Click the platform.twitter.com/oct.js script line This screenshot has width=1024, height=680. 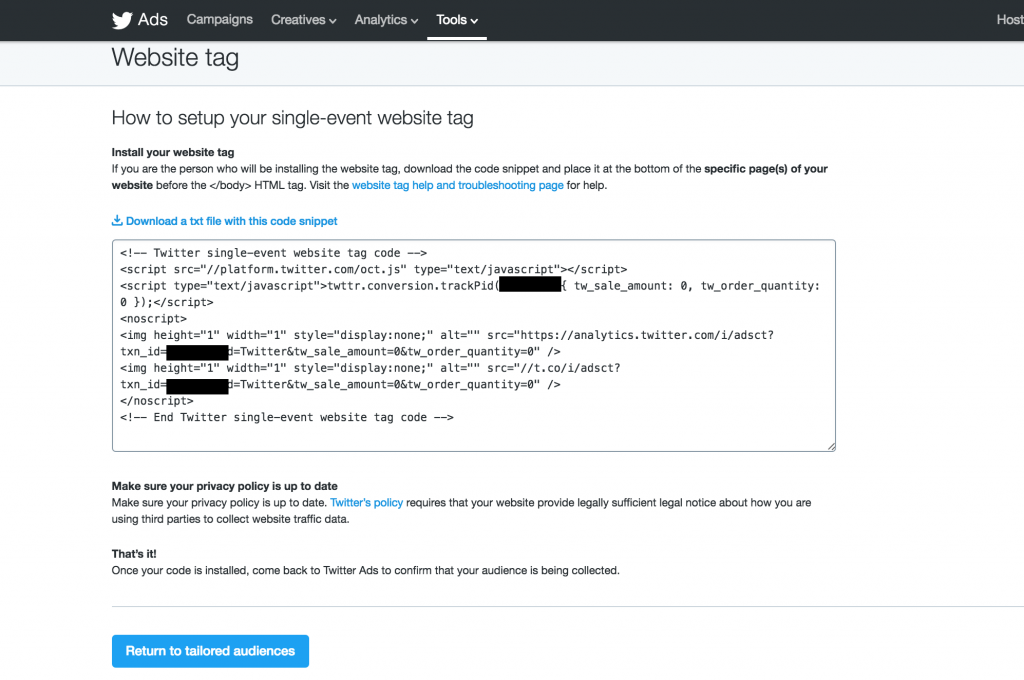click(374, 269)
